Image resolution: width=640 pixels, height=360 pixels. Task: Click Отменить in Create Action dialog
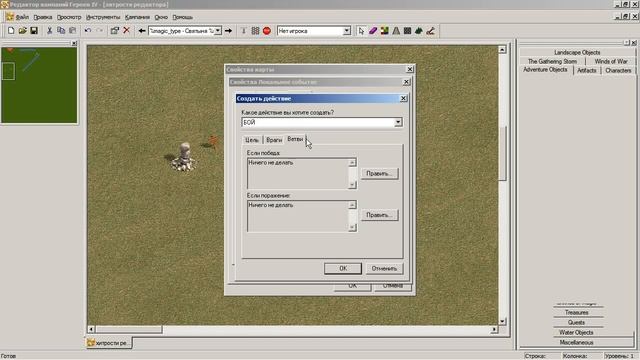384,268
